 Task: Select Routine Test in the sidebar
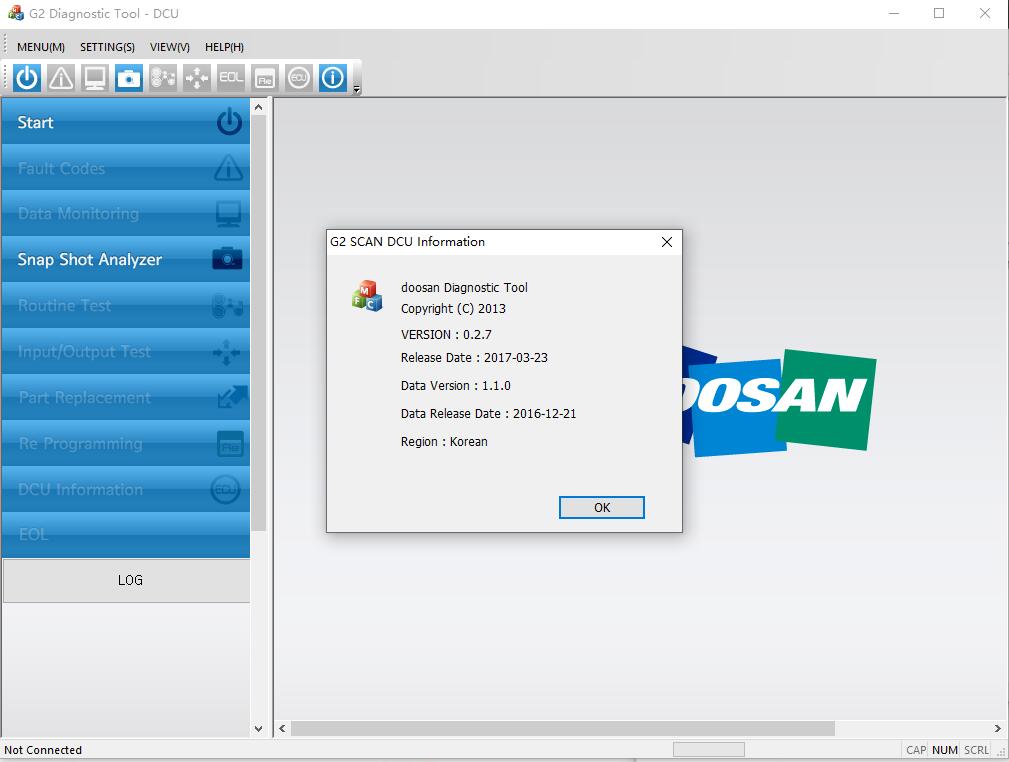(x=125, y=305)
